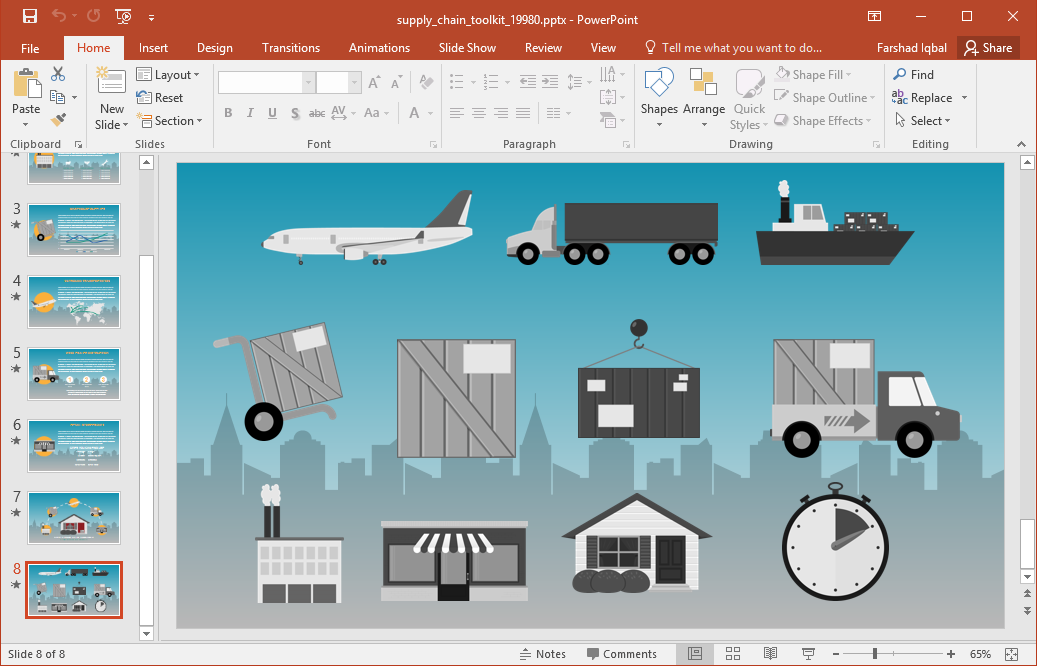This screenshot has height=666, width=1037.
Task: Open the Shapes gallery
Action: point(659,98)
